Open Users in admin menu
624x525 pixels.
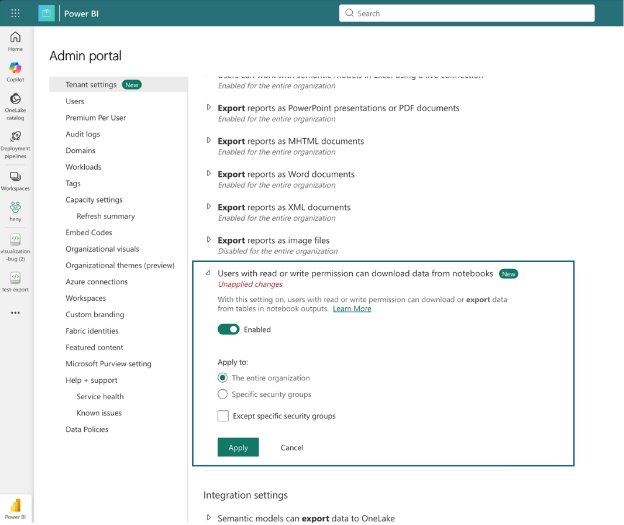click(x=75, y=101)
